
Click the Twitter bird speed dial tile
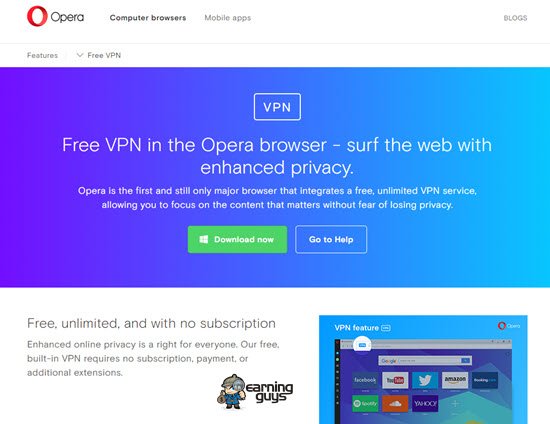425,380
